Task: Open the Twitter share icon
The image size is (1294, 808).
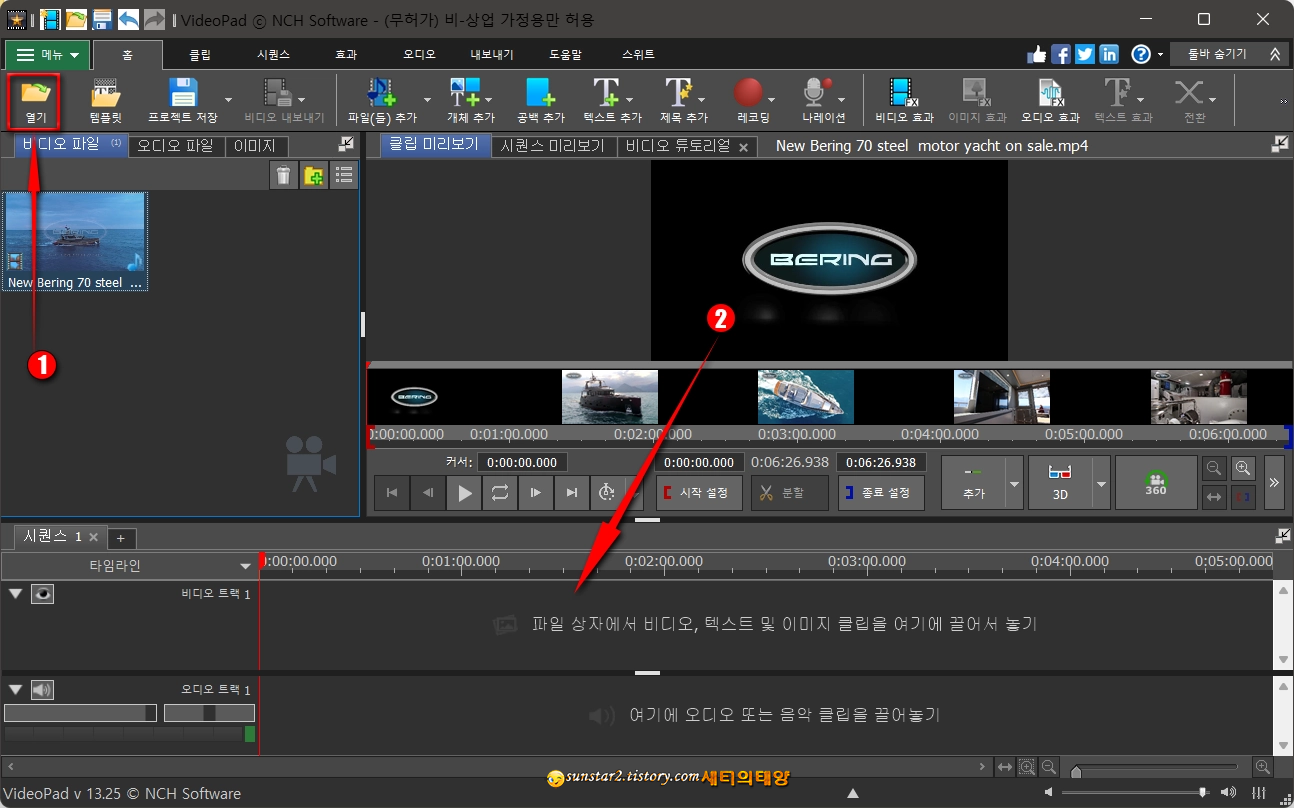Action: (x=1085, y=54)
